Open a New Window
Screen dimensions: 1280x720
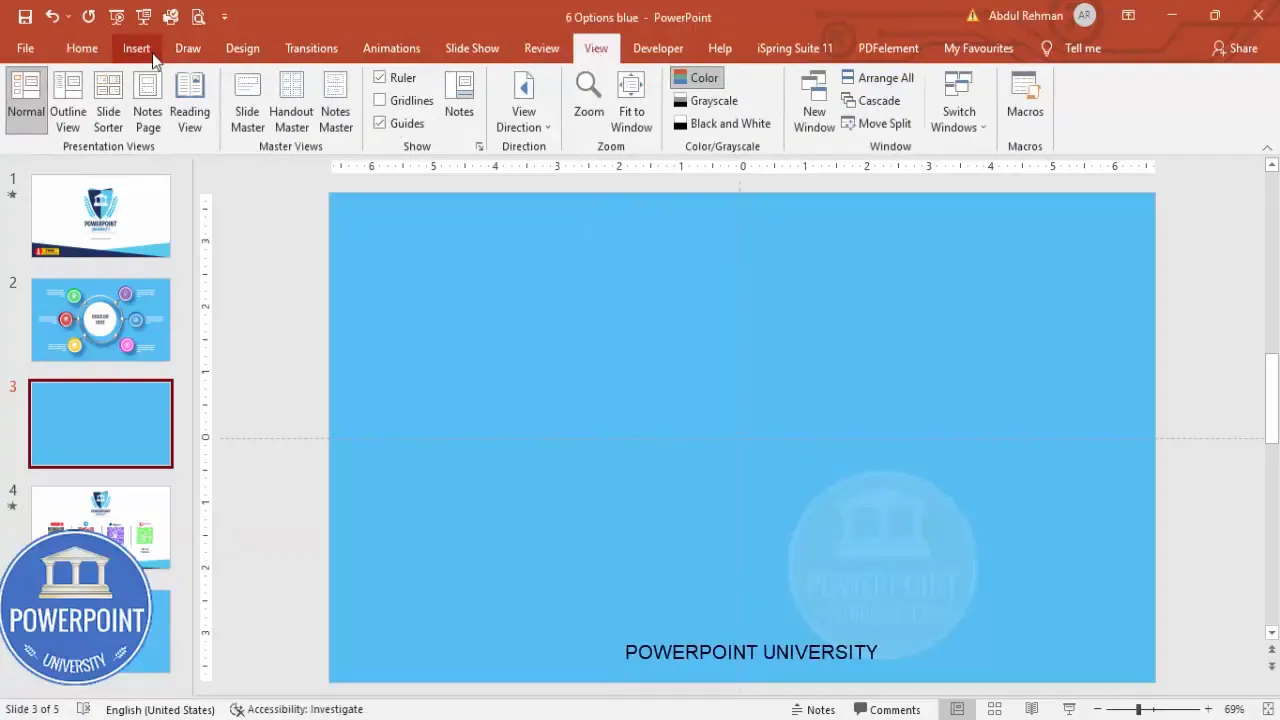tap(814, 101)
